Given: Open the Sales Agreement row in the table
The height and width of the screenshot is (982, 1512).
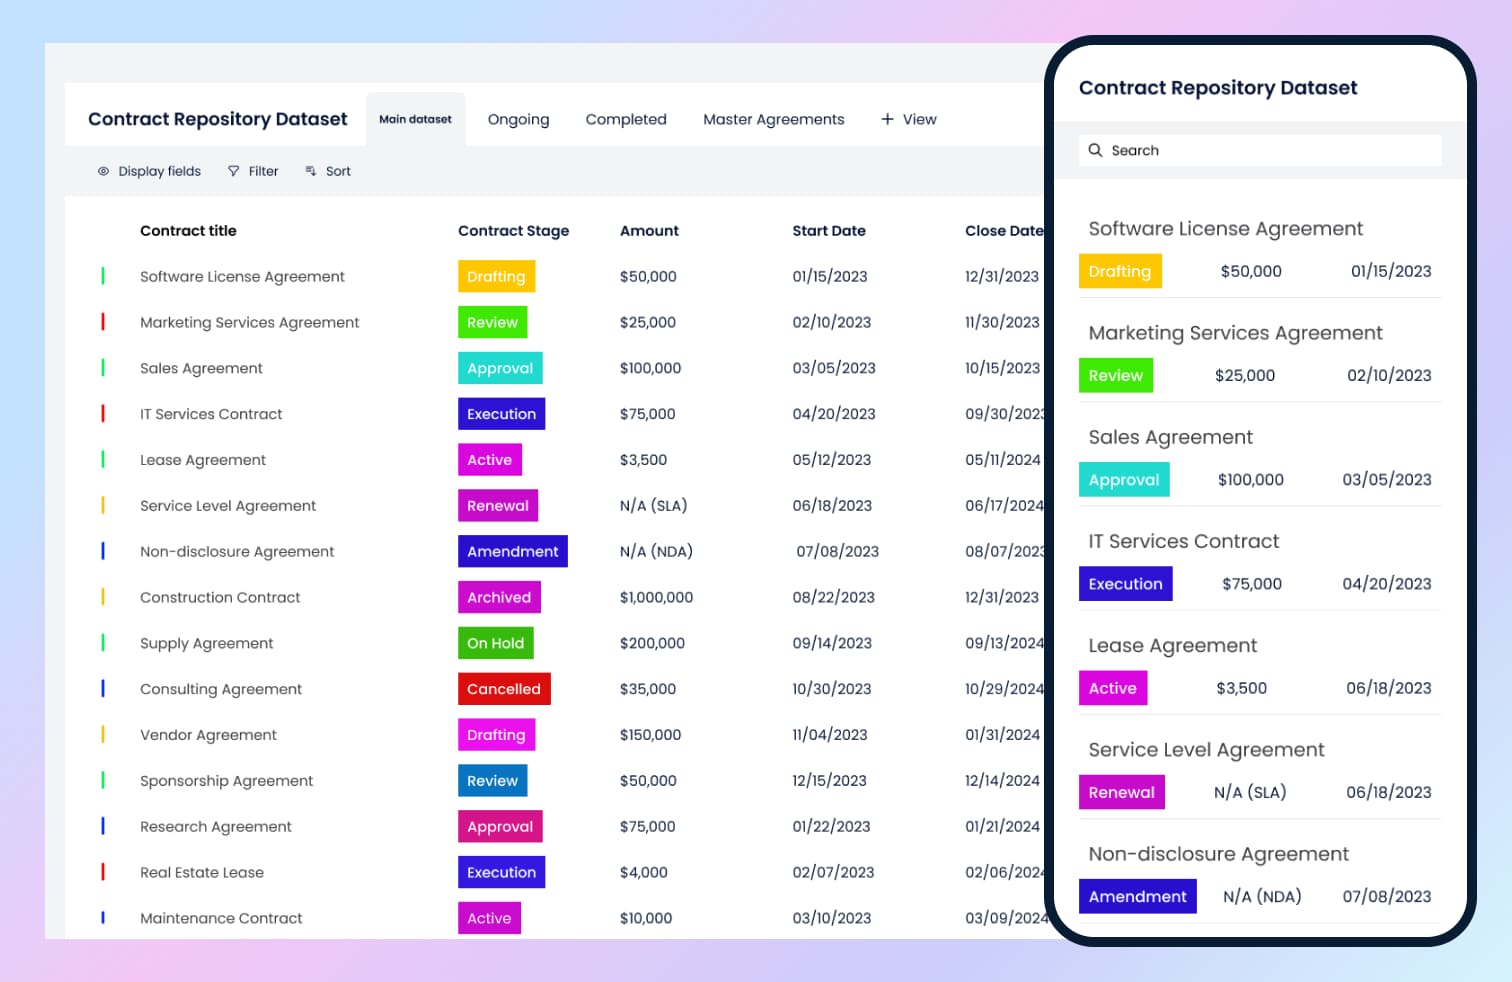Looking at the screenshot, I should pyautogui.click(x=201, y=368).
